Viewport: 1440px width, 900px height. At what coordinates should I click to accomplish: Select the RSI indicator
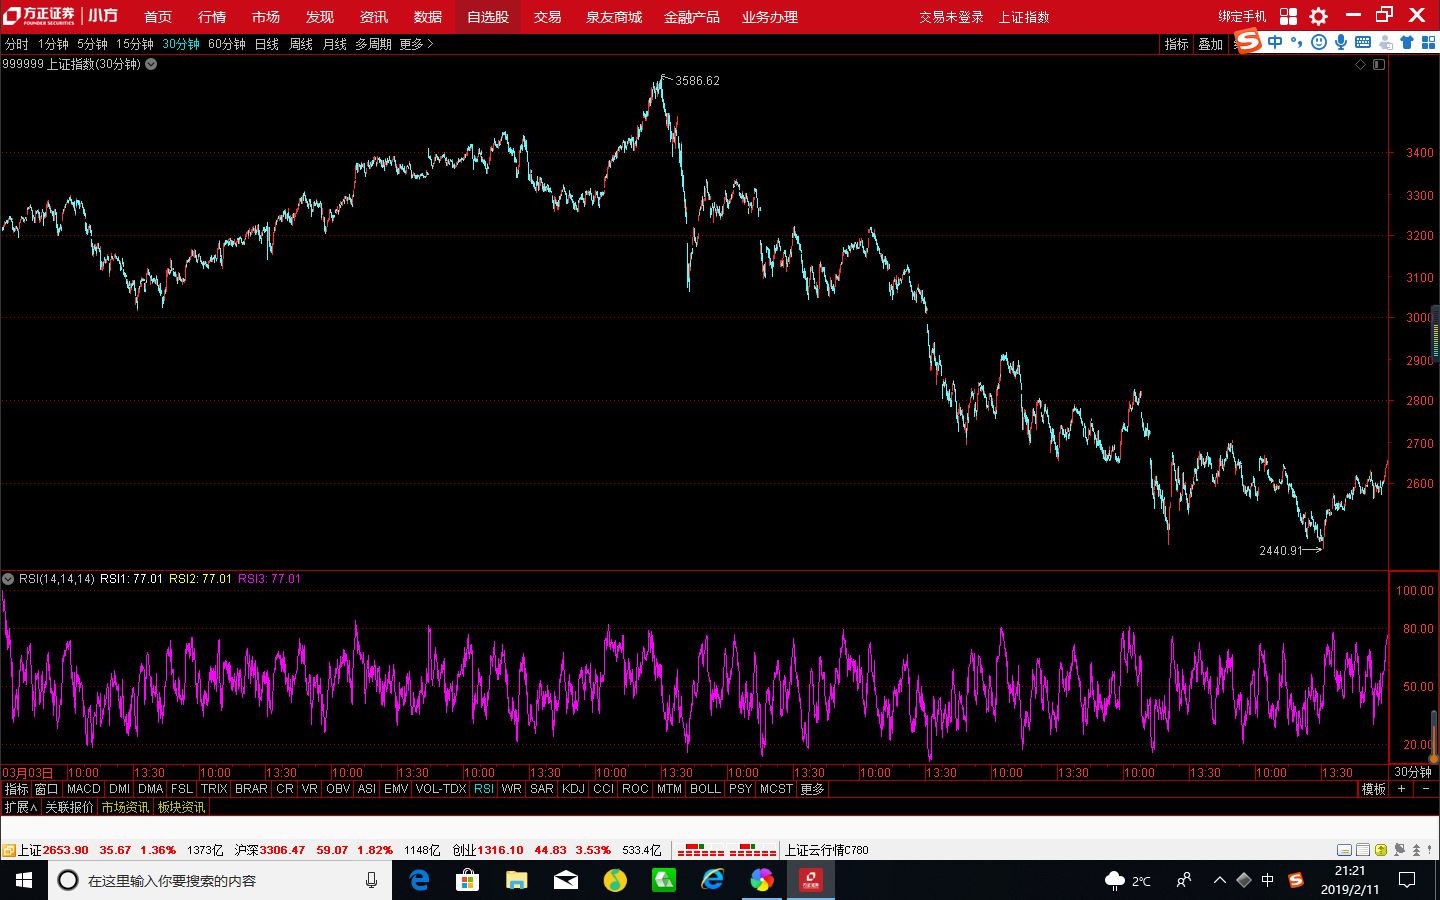point(484,789)
